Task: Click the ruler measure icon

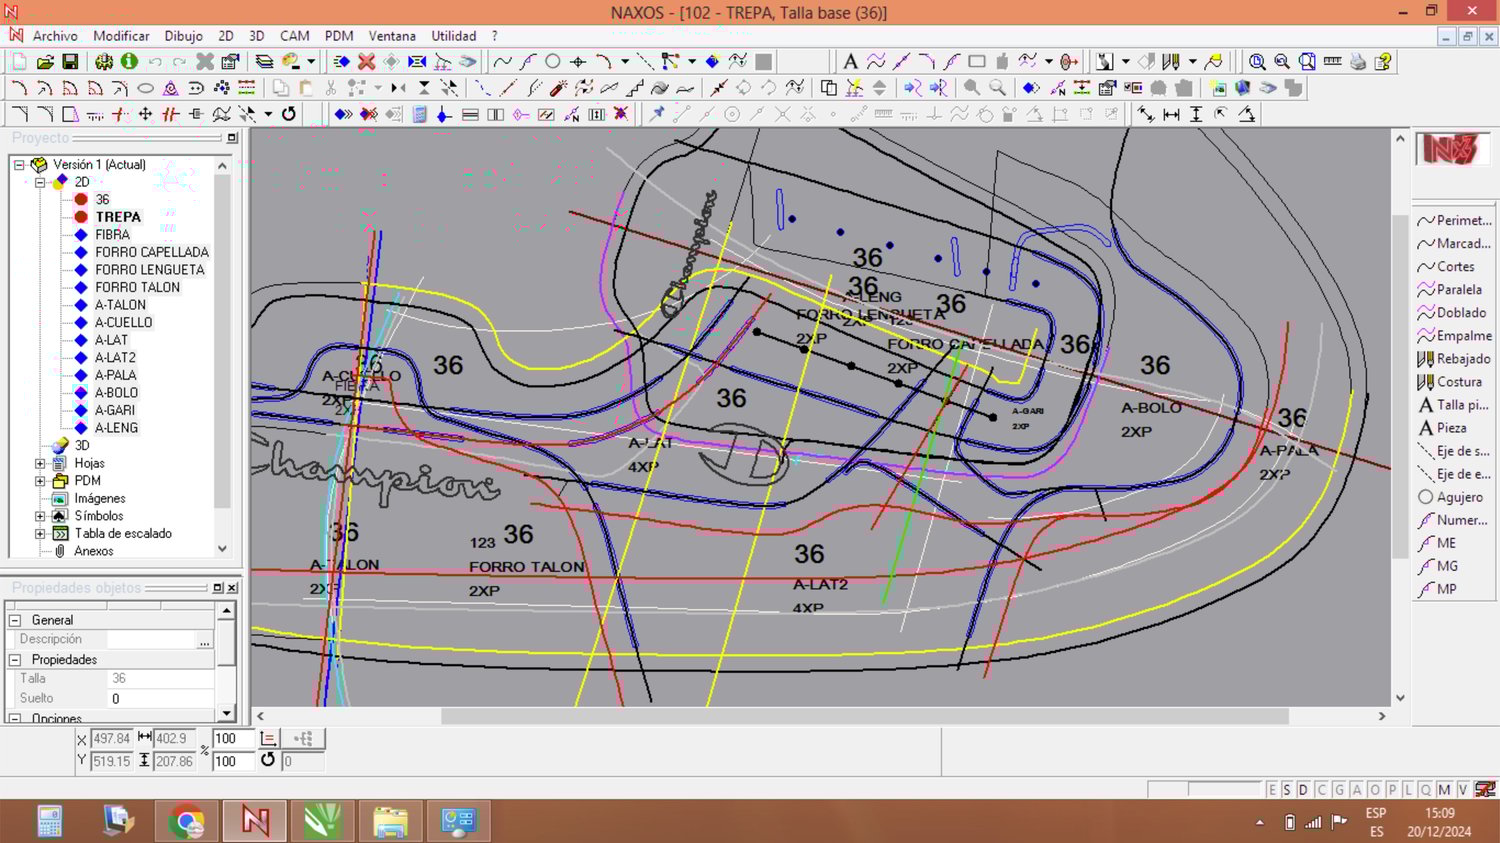Action: [1332, 62]
